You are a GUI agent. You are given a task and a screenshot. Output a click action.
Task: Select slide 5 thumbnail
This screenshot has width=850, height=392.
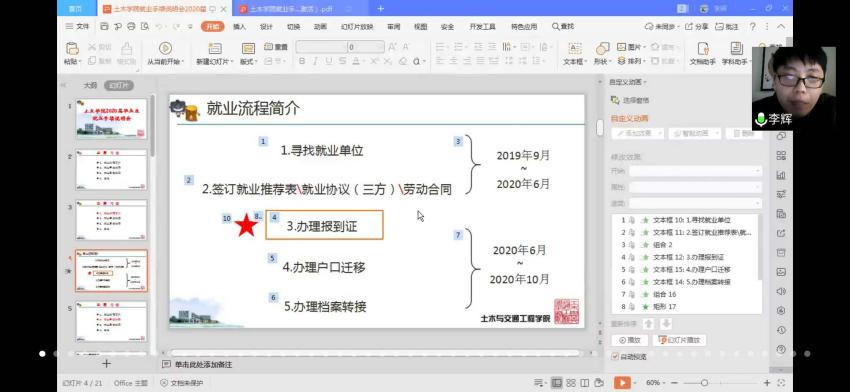tap(111, 321)
